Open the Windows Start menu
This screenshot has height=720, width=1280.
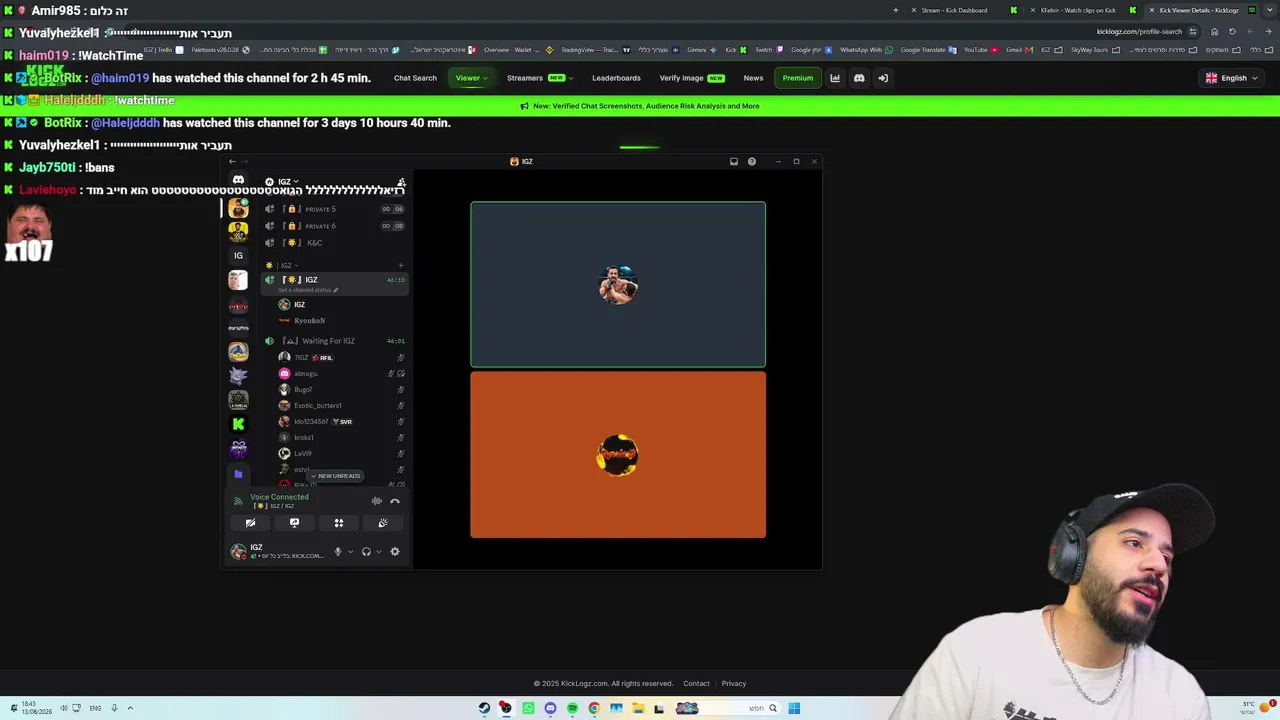[x=794, y=708]
